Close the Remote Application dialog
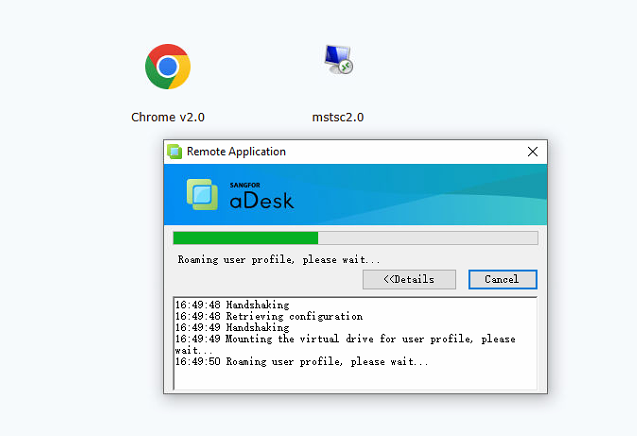This screenshot has width=637, height=436. pyautogui.click(x=533, y=152)
